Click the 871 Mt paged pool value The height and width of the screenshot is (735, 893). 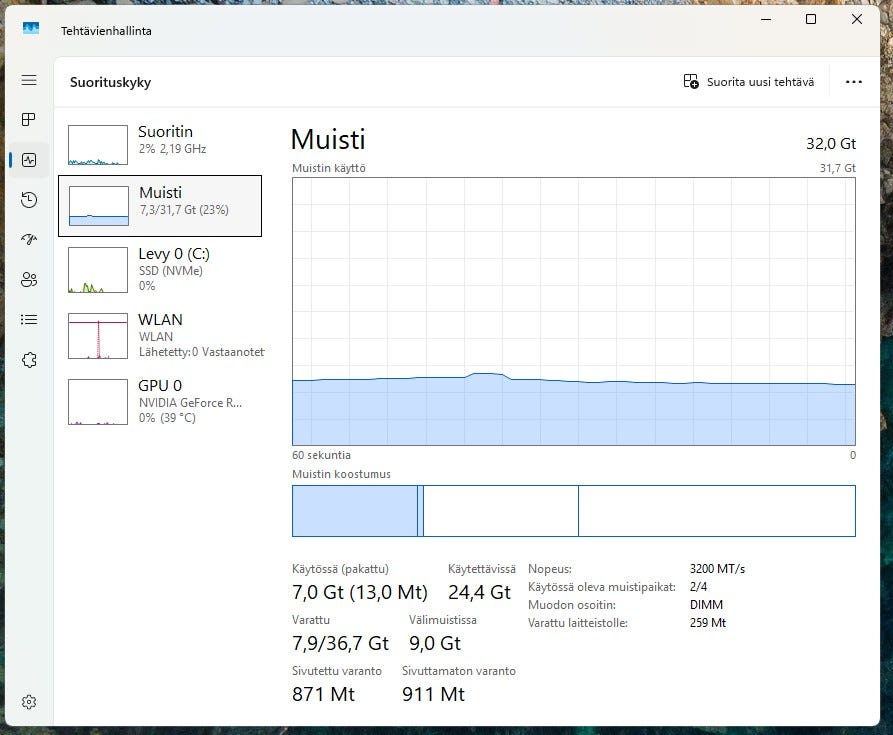323,694
